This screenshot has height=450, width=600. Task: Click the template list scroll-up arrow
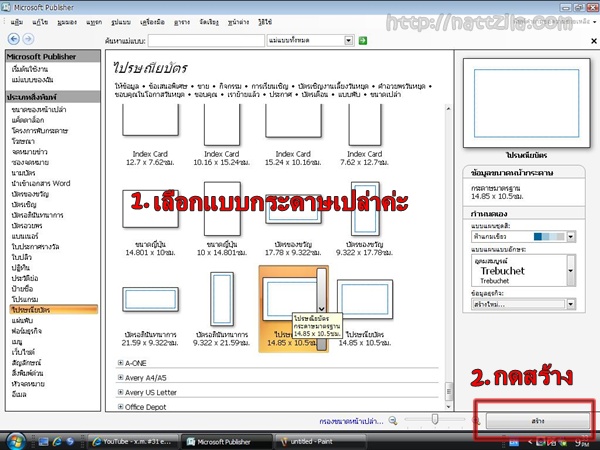(448, 109)
